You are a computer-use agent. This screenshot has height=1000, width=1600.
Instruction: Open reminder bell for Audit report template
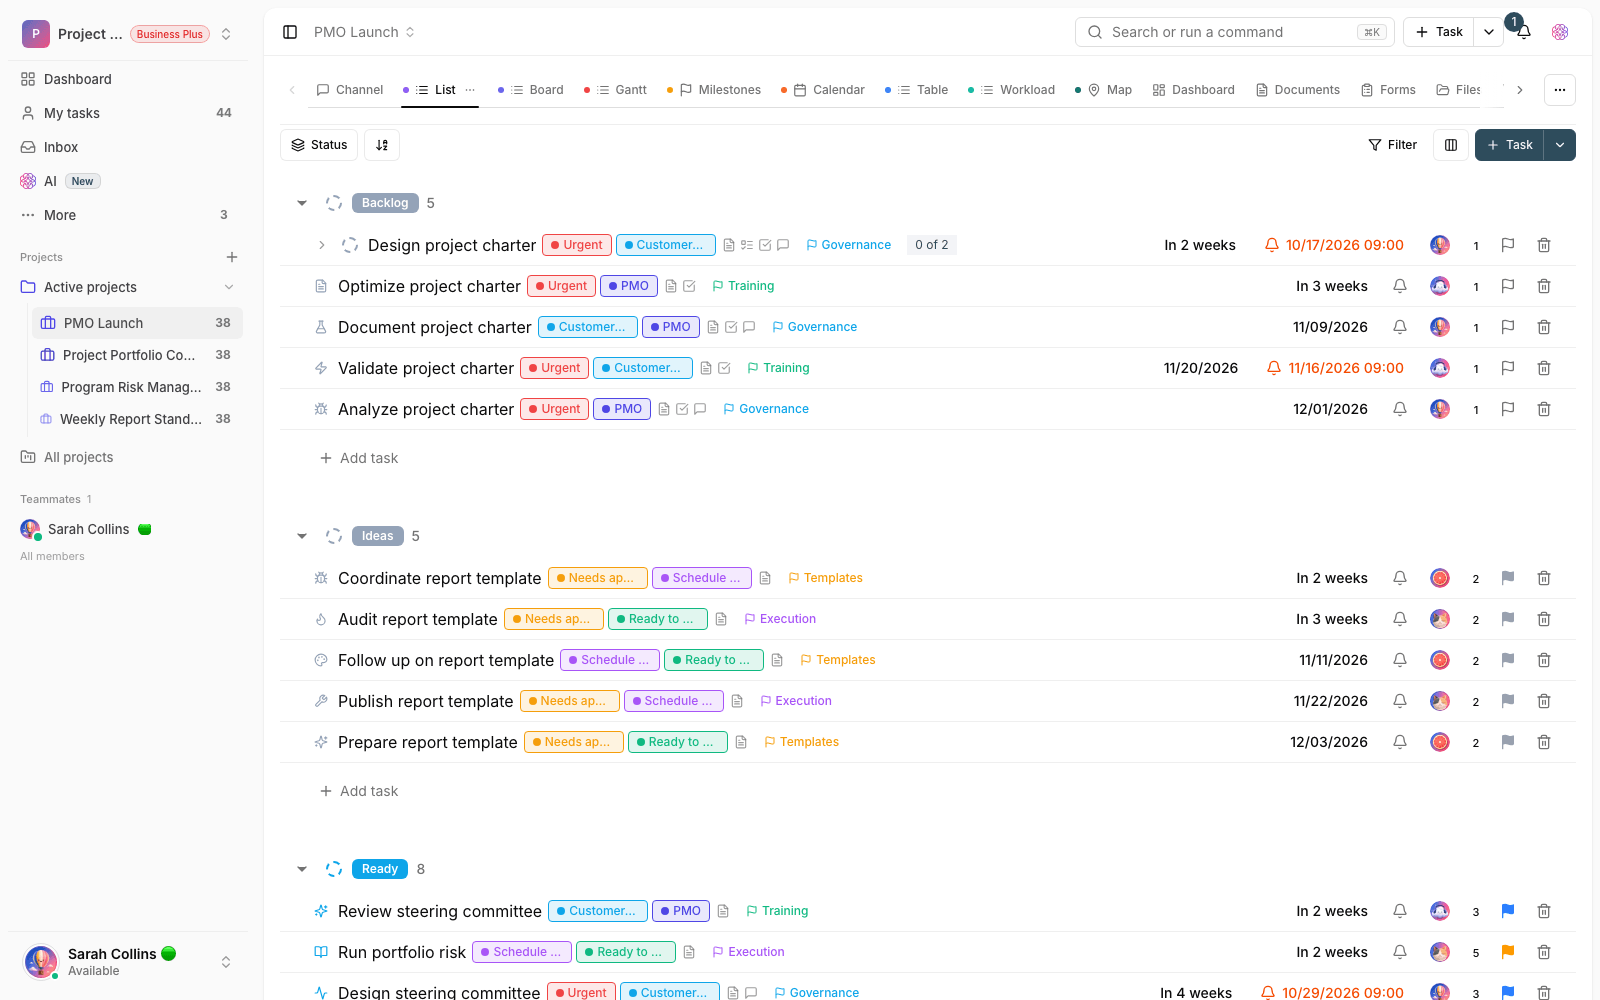click(1400, 619)
